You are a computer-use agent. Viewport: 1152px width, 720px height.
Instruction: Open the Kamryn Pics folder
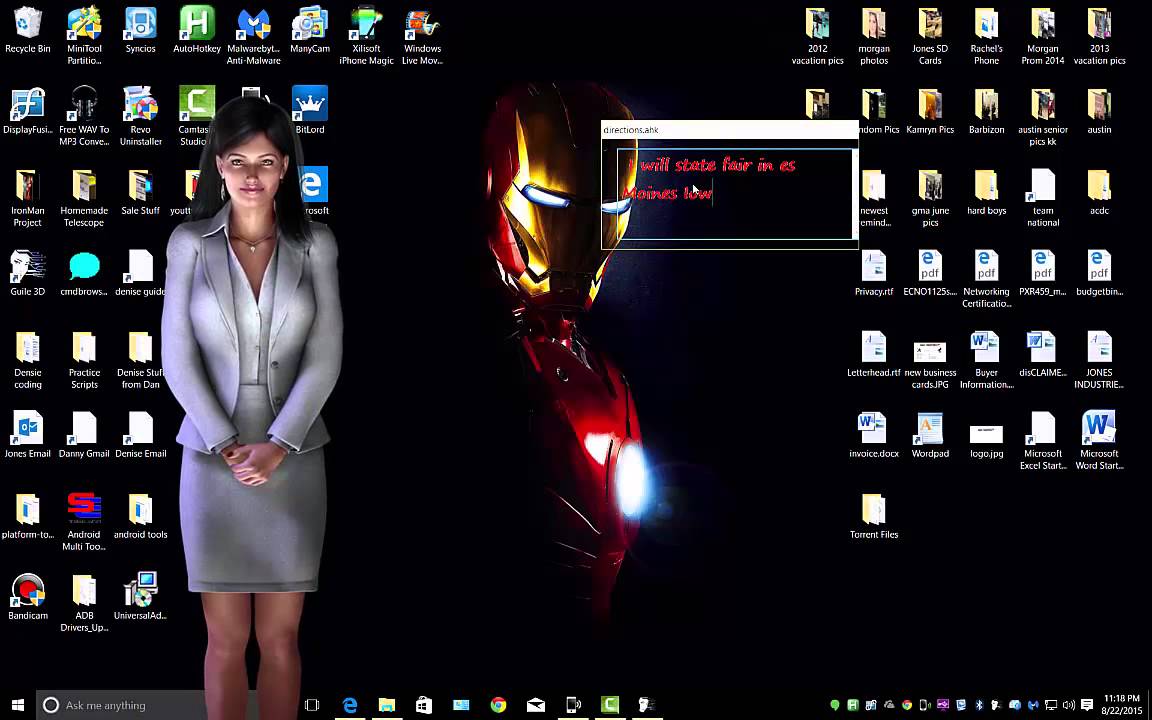coord(930,111)
